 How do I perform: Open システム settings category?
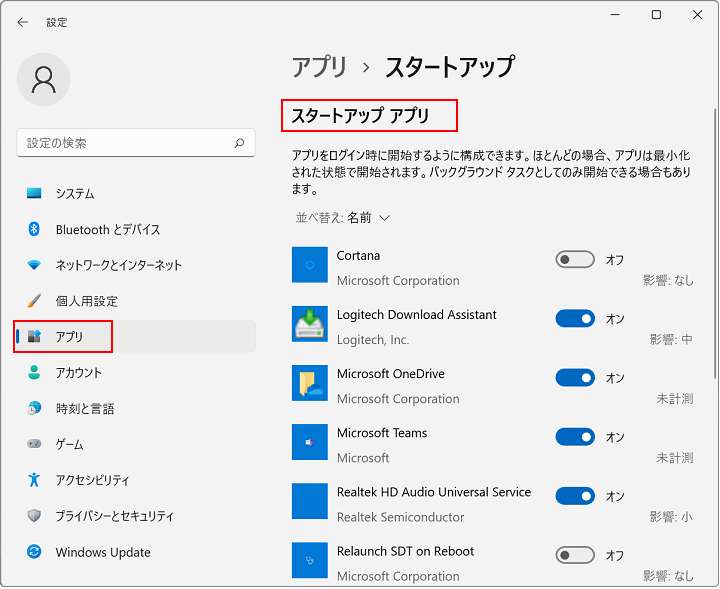tap(74, 193)
